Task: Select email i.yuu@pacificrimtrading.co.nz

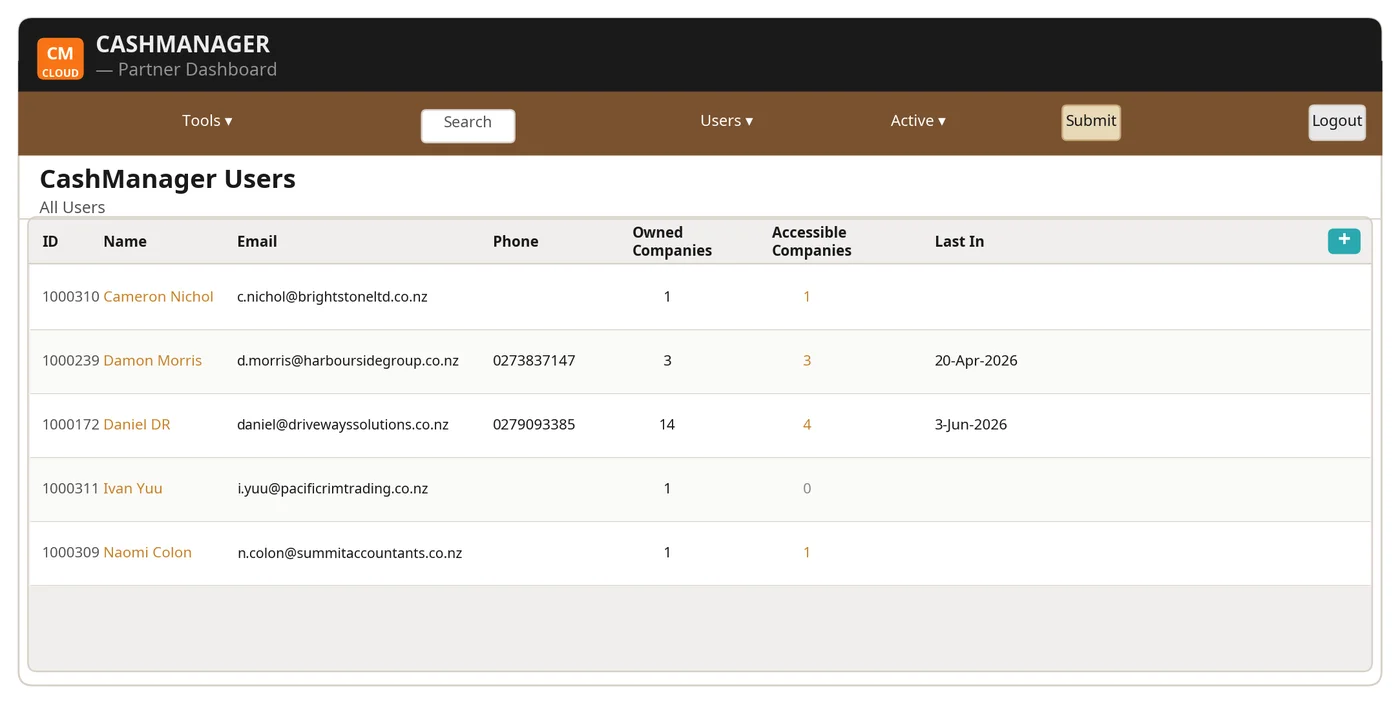Action: [332, 489]
